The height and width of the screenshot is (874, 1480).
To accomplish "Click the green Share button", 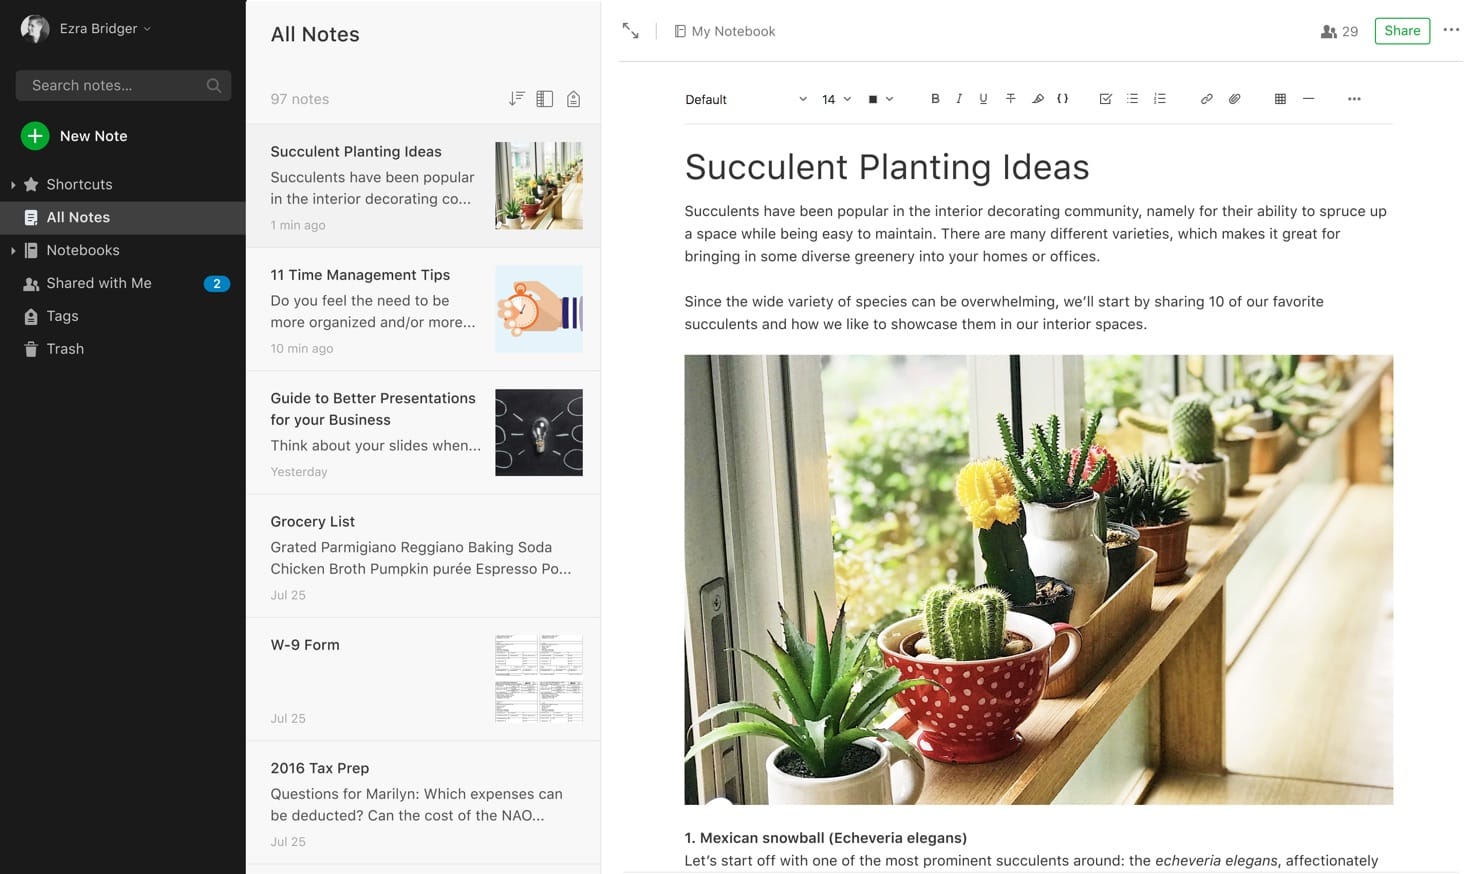I will (x=1401, y=31).
